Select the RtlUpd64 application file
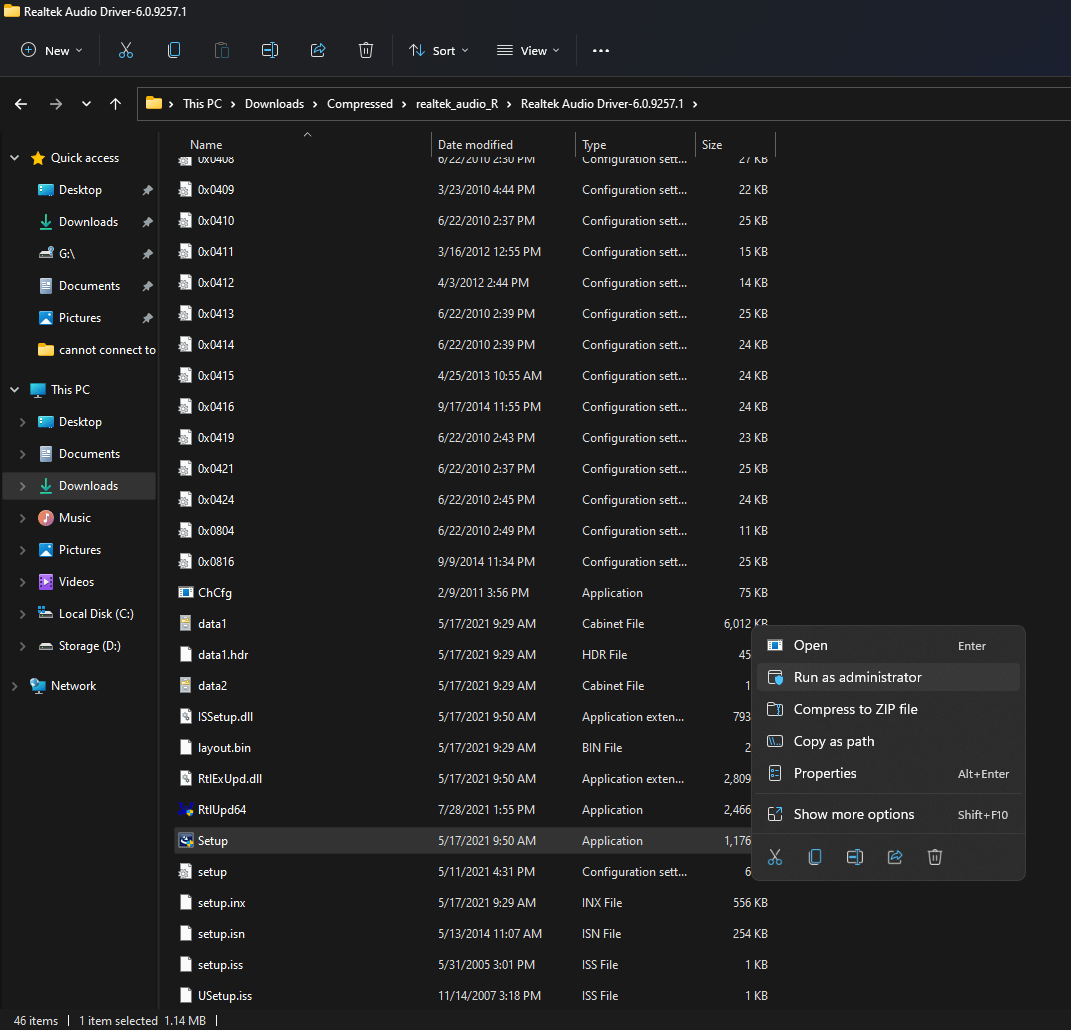 click(x=221, y=810)
